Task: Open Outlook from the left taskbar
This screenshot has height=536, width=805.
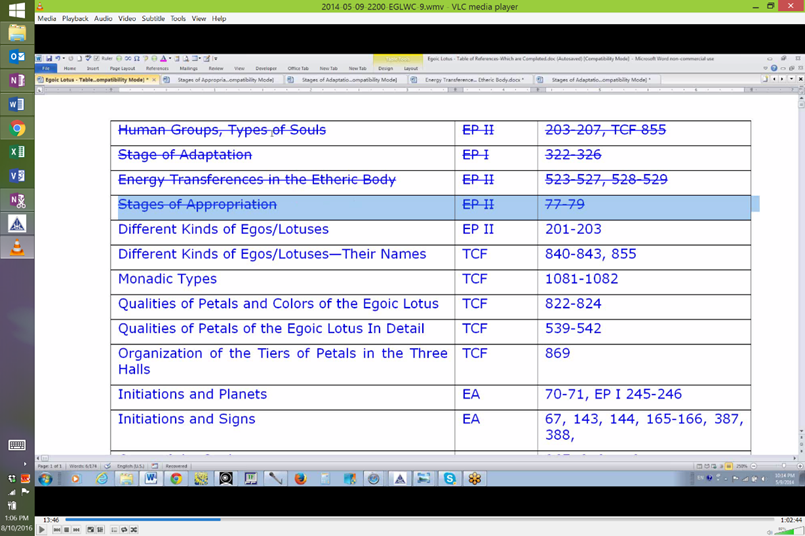Action: (x=17, y=57)
